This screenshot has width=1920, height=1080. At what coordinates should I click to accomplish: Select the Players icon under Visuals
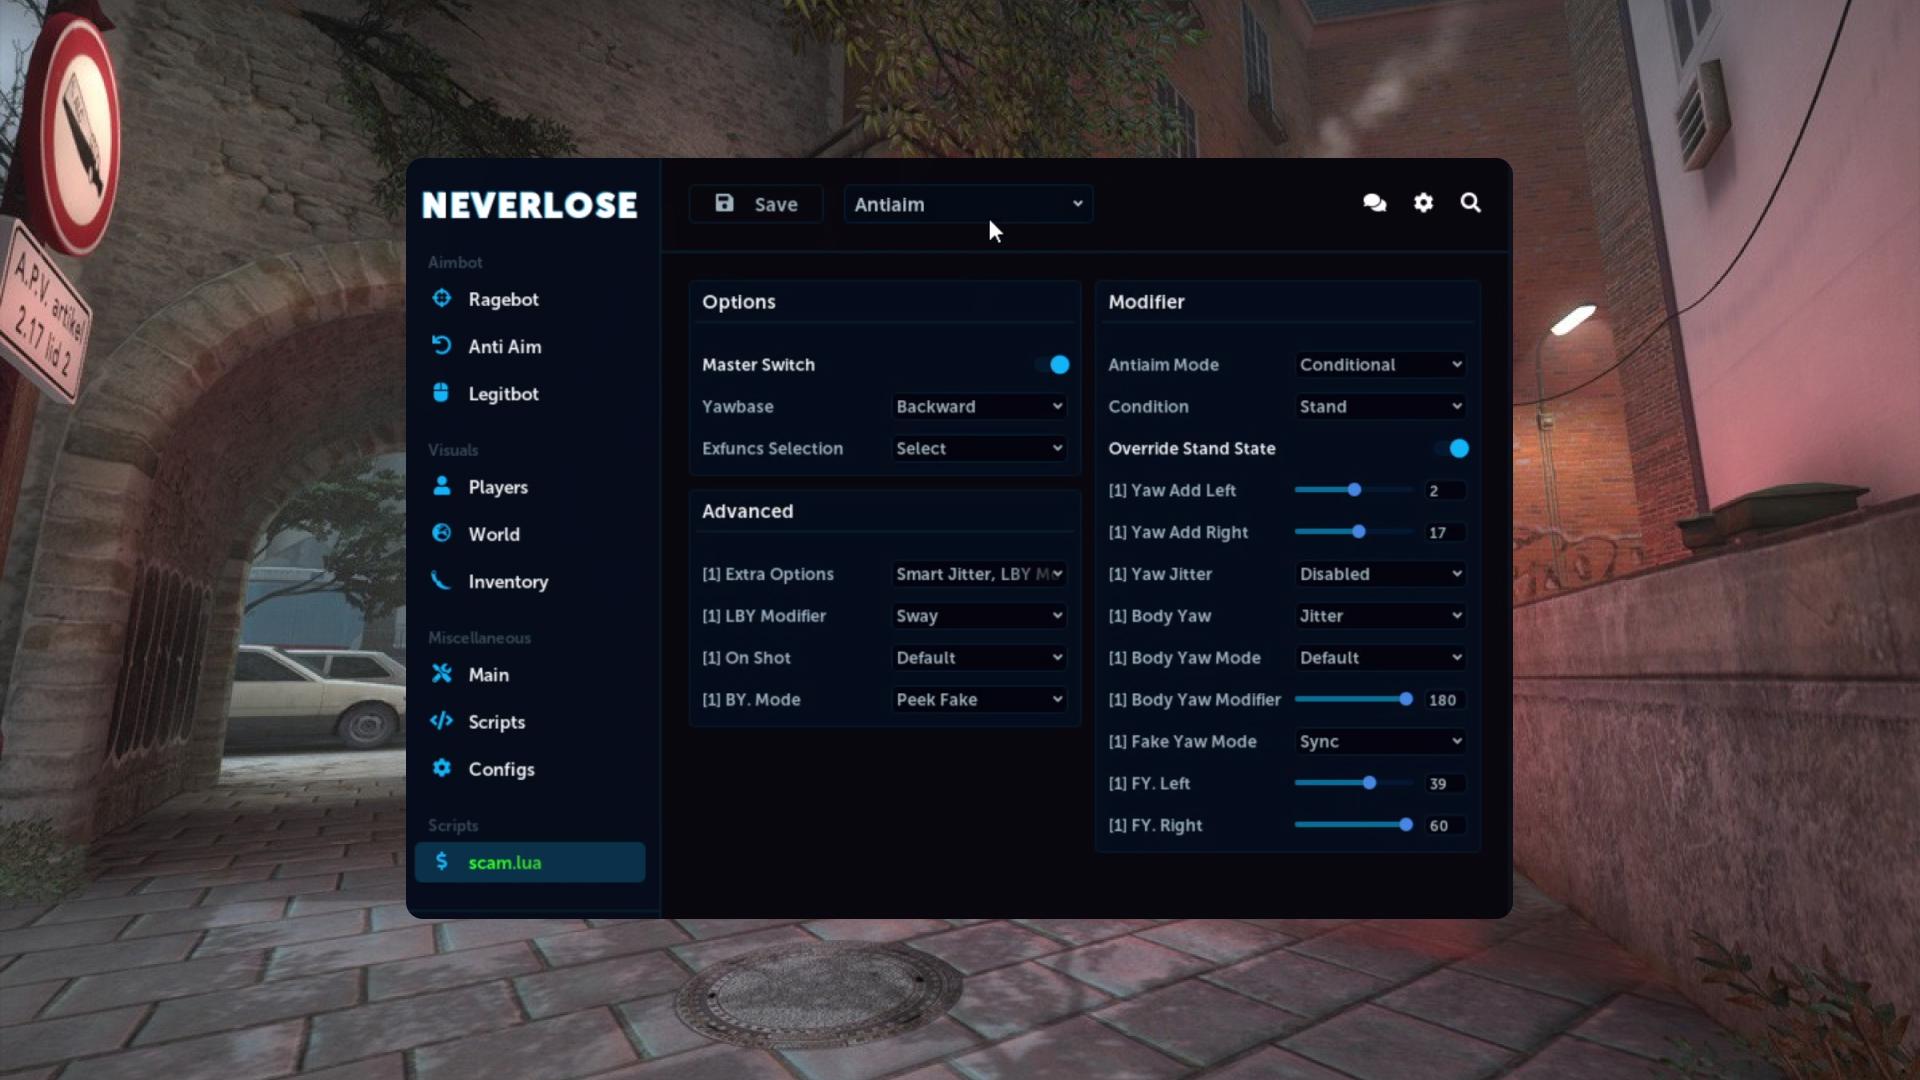pos(442,487)
